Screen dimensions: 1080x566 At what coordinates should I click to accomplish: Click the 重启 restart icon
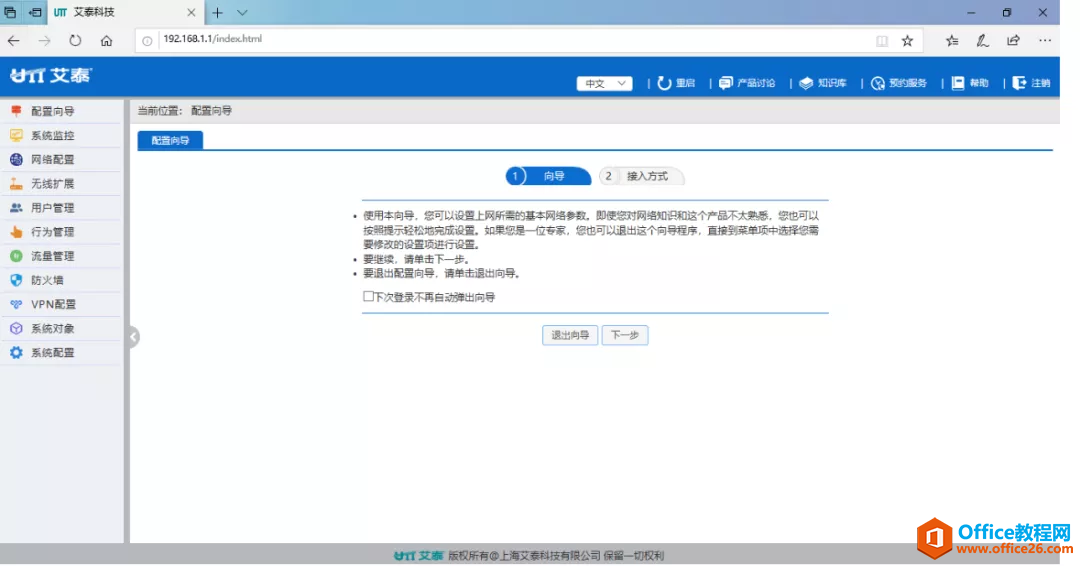tap(664, 83)
